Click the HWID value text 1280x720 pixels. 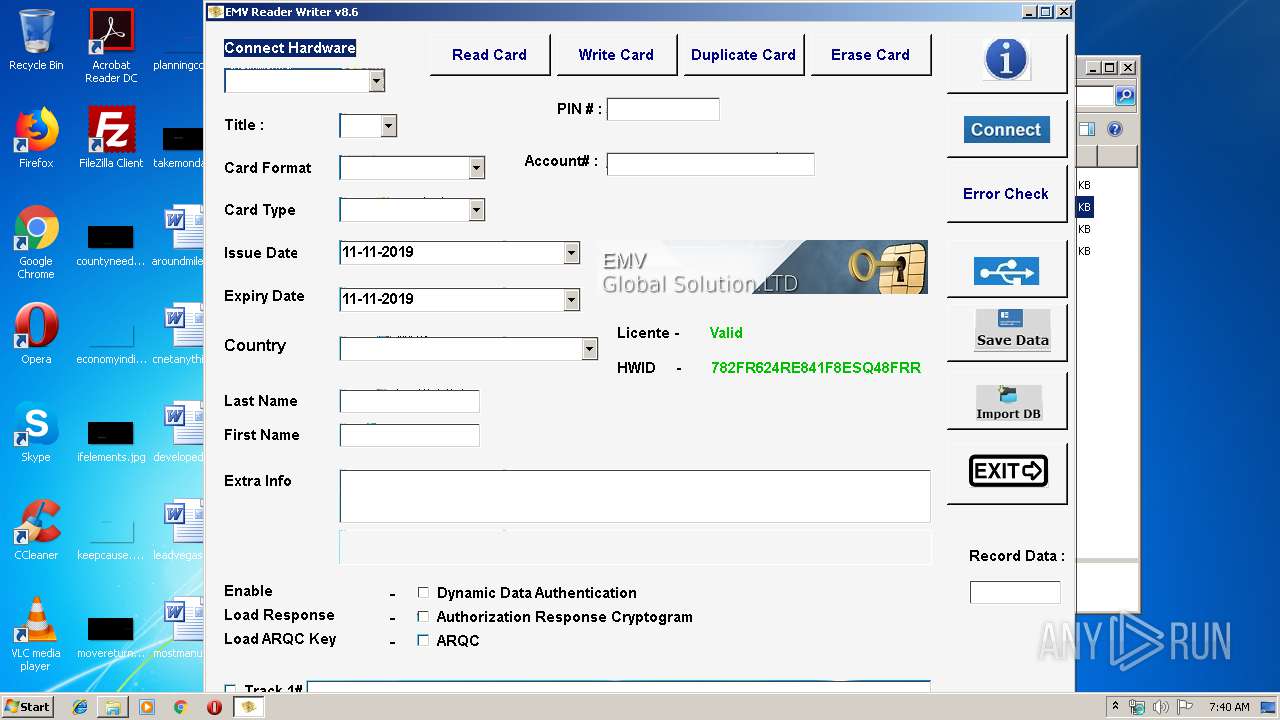coord(816,368)
